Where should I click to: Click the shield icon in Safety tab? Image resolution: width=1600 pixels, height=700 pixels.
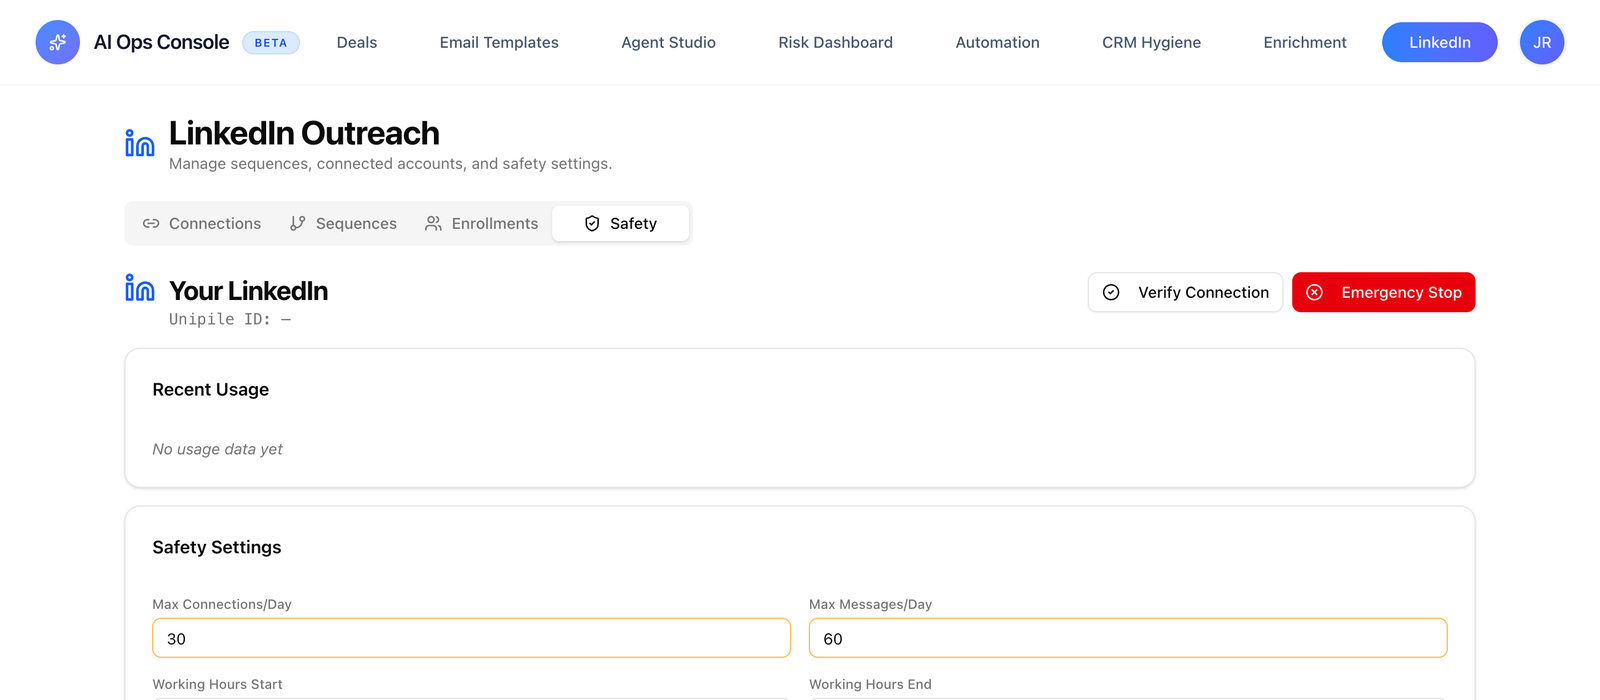point(592,224)
